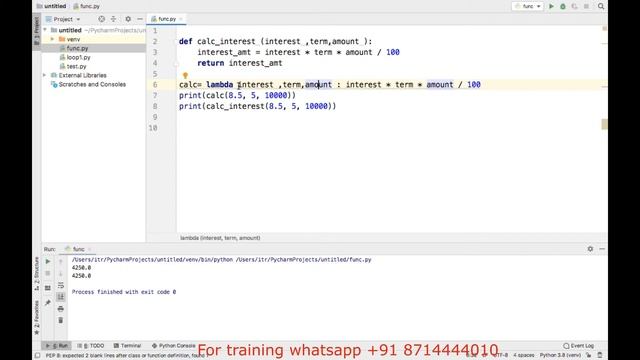Open the Event Log
This screenshot has height=360, width=640.
click(x=579, y=346)
